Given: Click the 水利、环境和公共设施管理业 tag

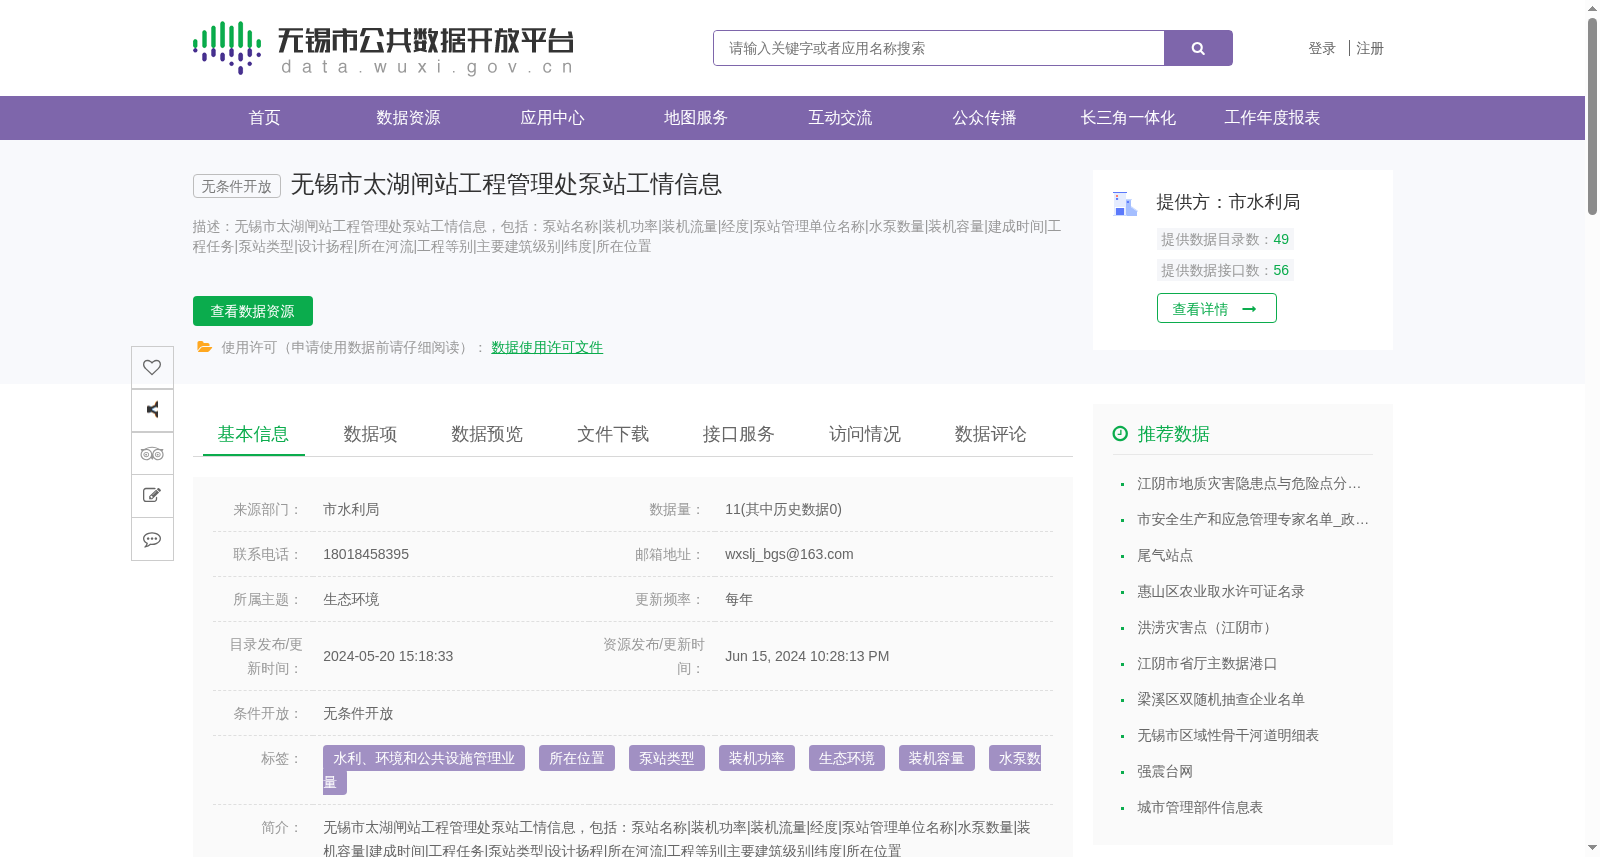Looking at the screenshot, I should click(x=424, y=758).
